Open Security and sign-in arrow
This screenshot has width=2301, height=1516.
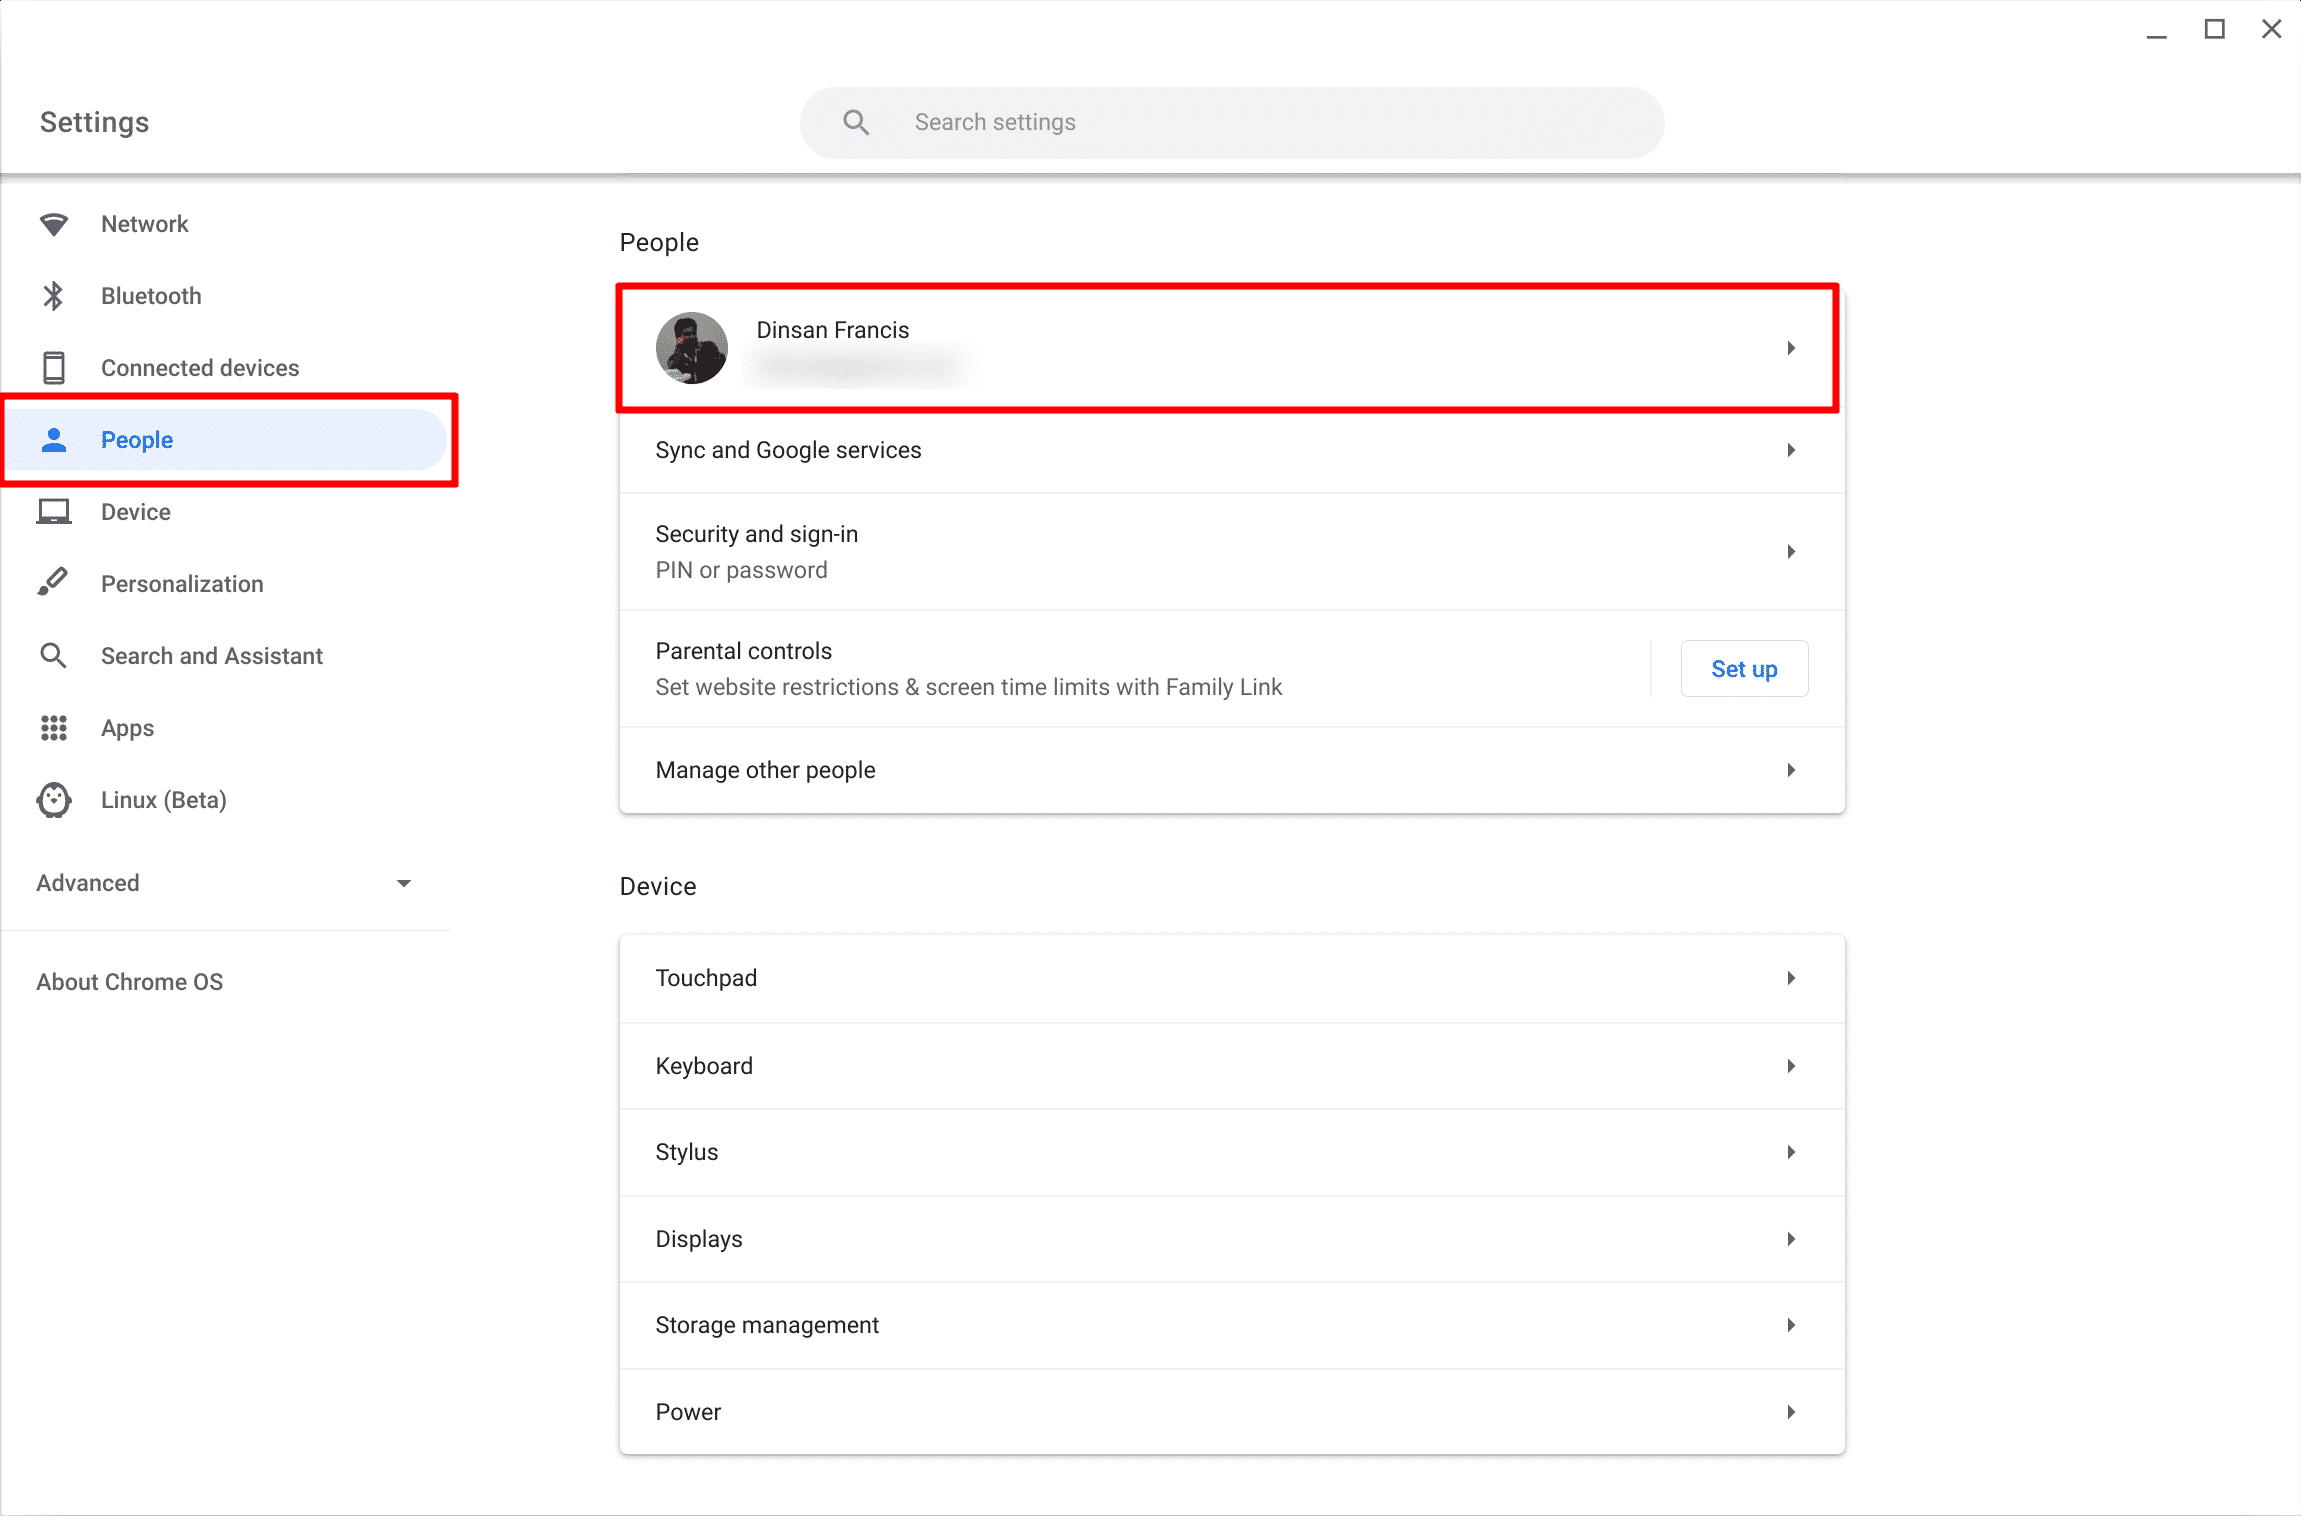(x=1791, y=552)
